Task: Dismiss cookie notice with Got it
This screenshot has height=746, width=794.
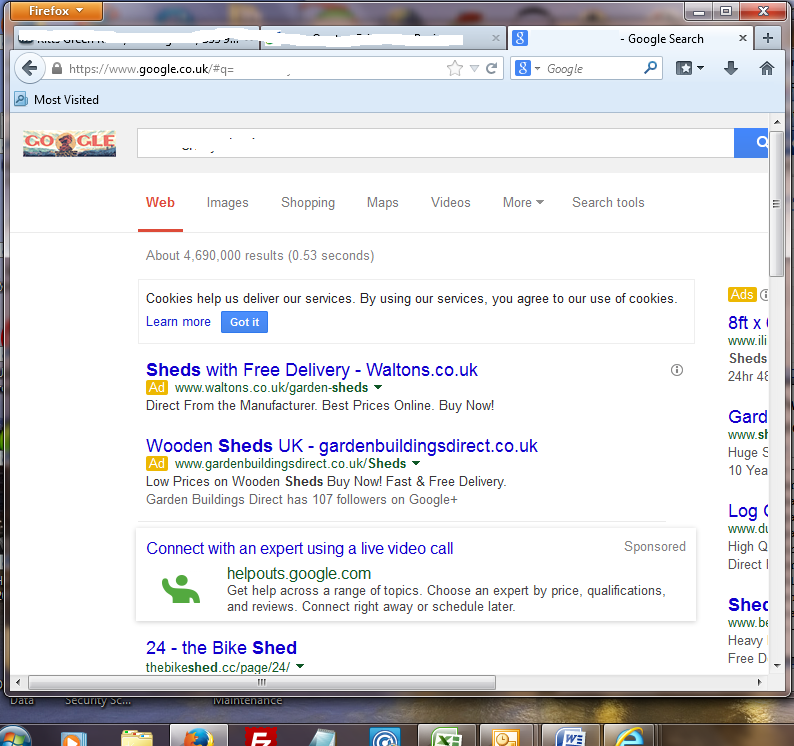Action: 245,322
